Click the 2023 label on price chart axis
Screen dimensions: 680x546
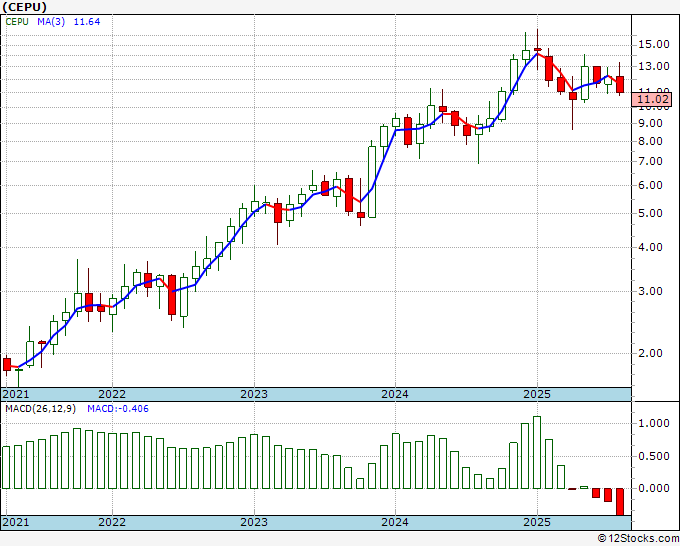[254, 394]
